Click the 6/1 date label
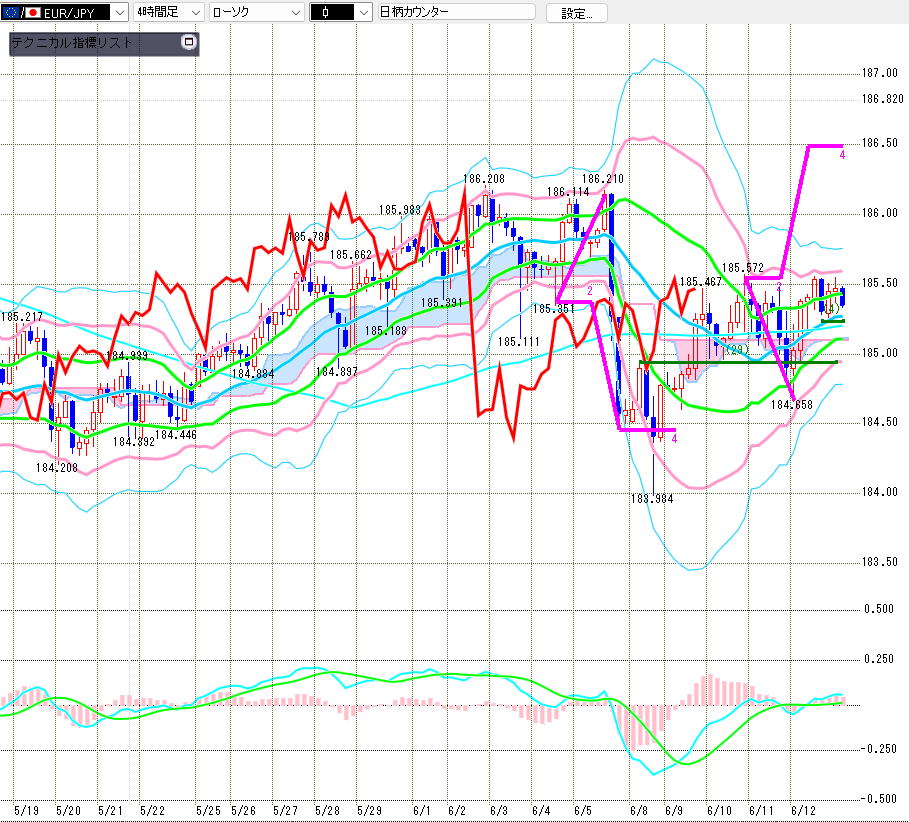The height and width of the screenshot is (822, 909). [x=421, y=810]
